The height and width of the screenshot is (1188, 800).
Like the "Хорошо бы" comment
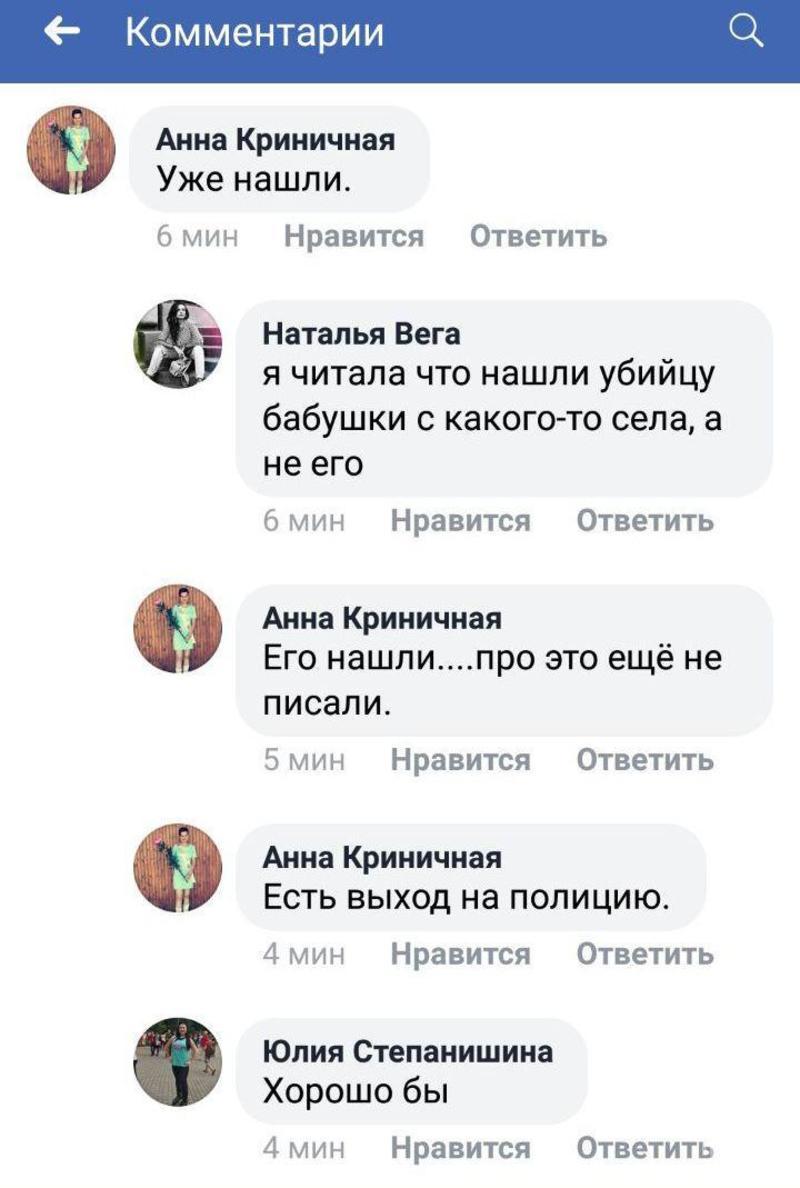click(x=460, y=1147)
